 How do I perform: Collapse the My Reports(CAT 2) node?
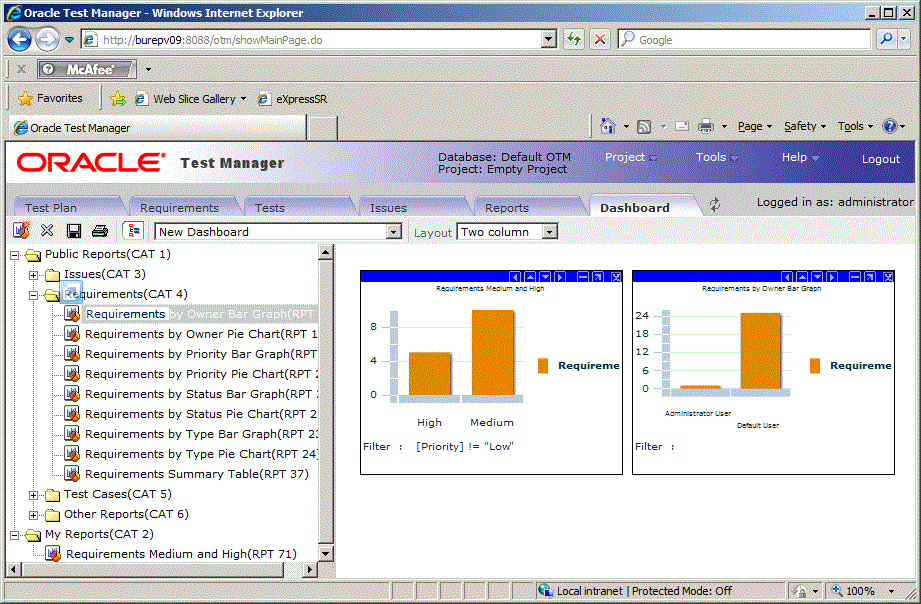click(x=15, y=535)
